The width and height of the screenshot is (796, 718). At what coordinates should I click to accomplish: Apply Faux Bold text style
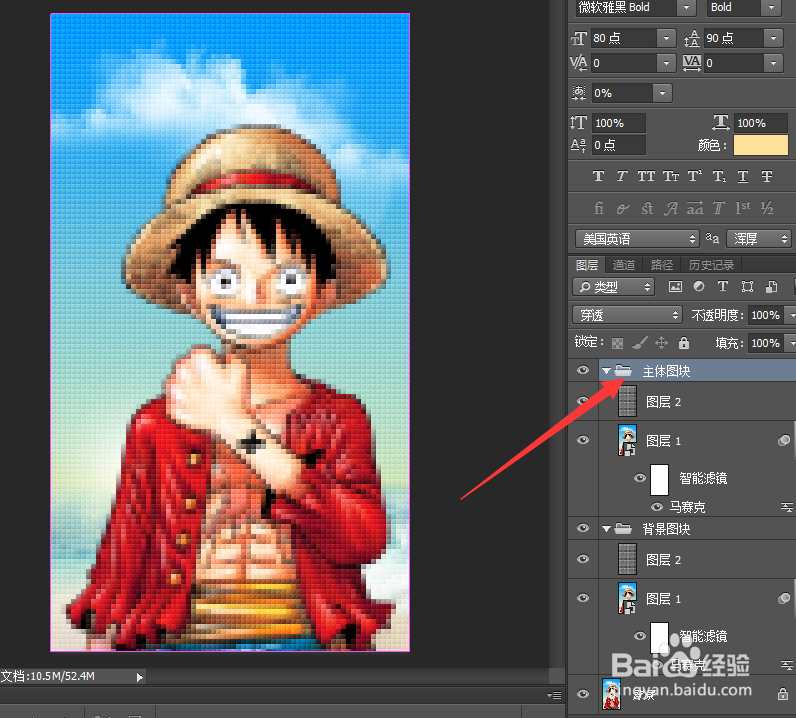pyautogui.click(x=598, y=176)
